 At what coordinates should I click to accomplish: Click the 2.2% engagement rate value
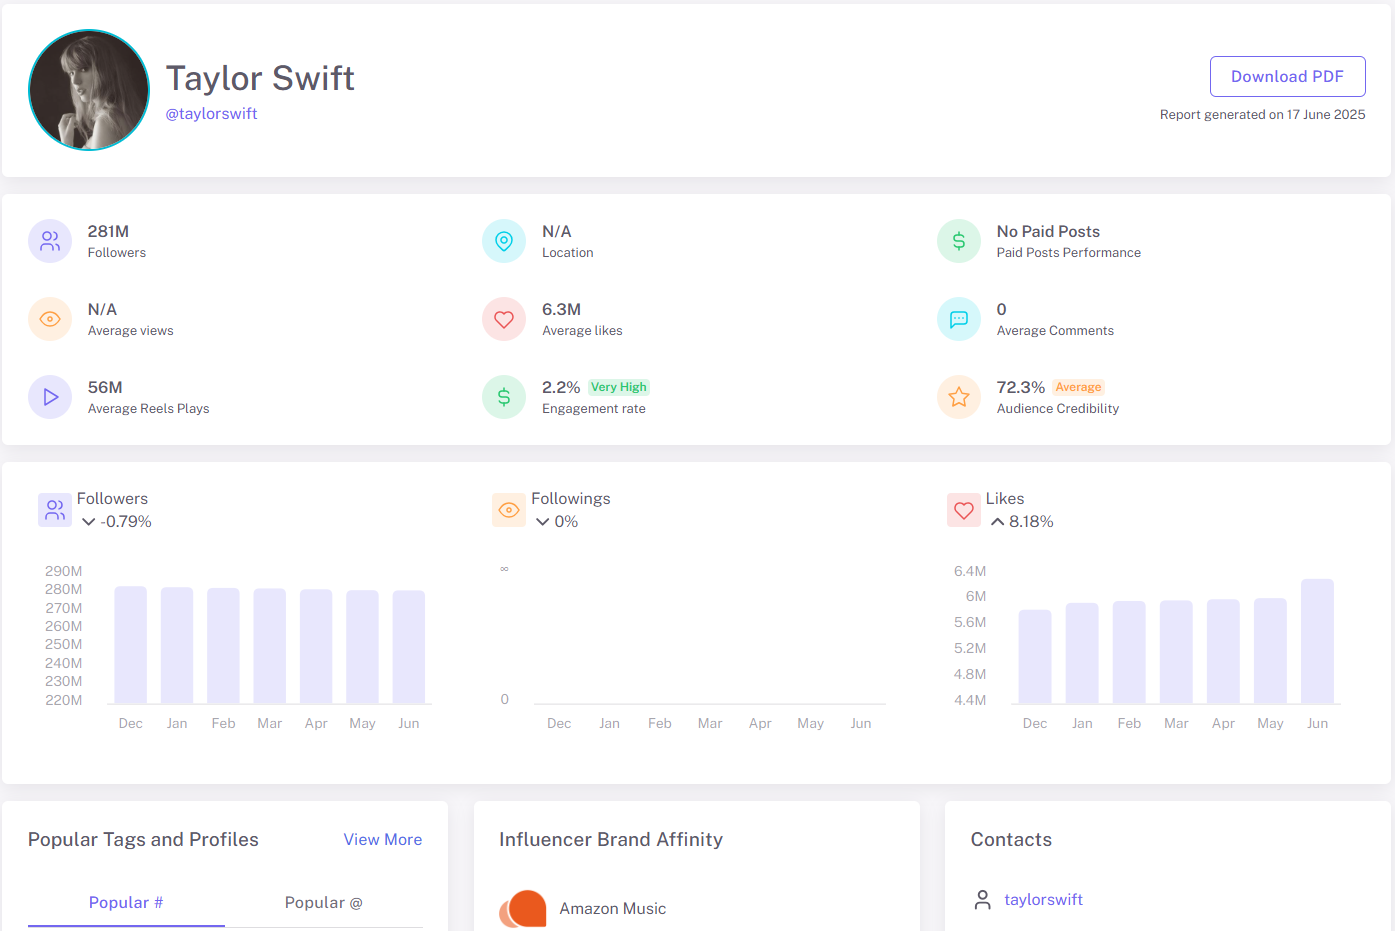561,388
